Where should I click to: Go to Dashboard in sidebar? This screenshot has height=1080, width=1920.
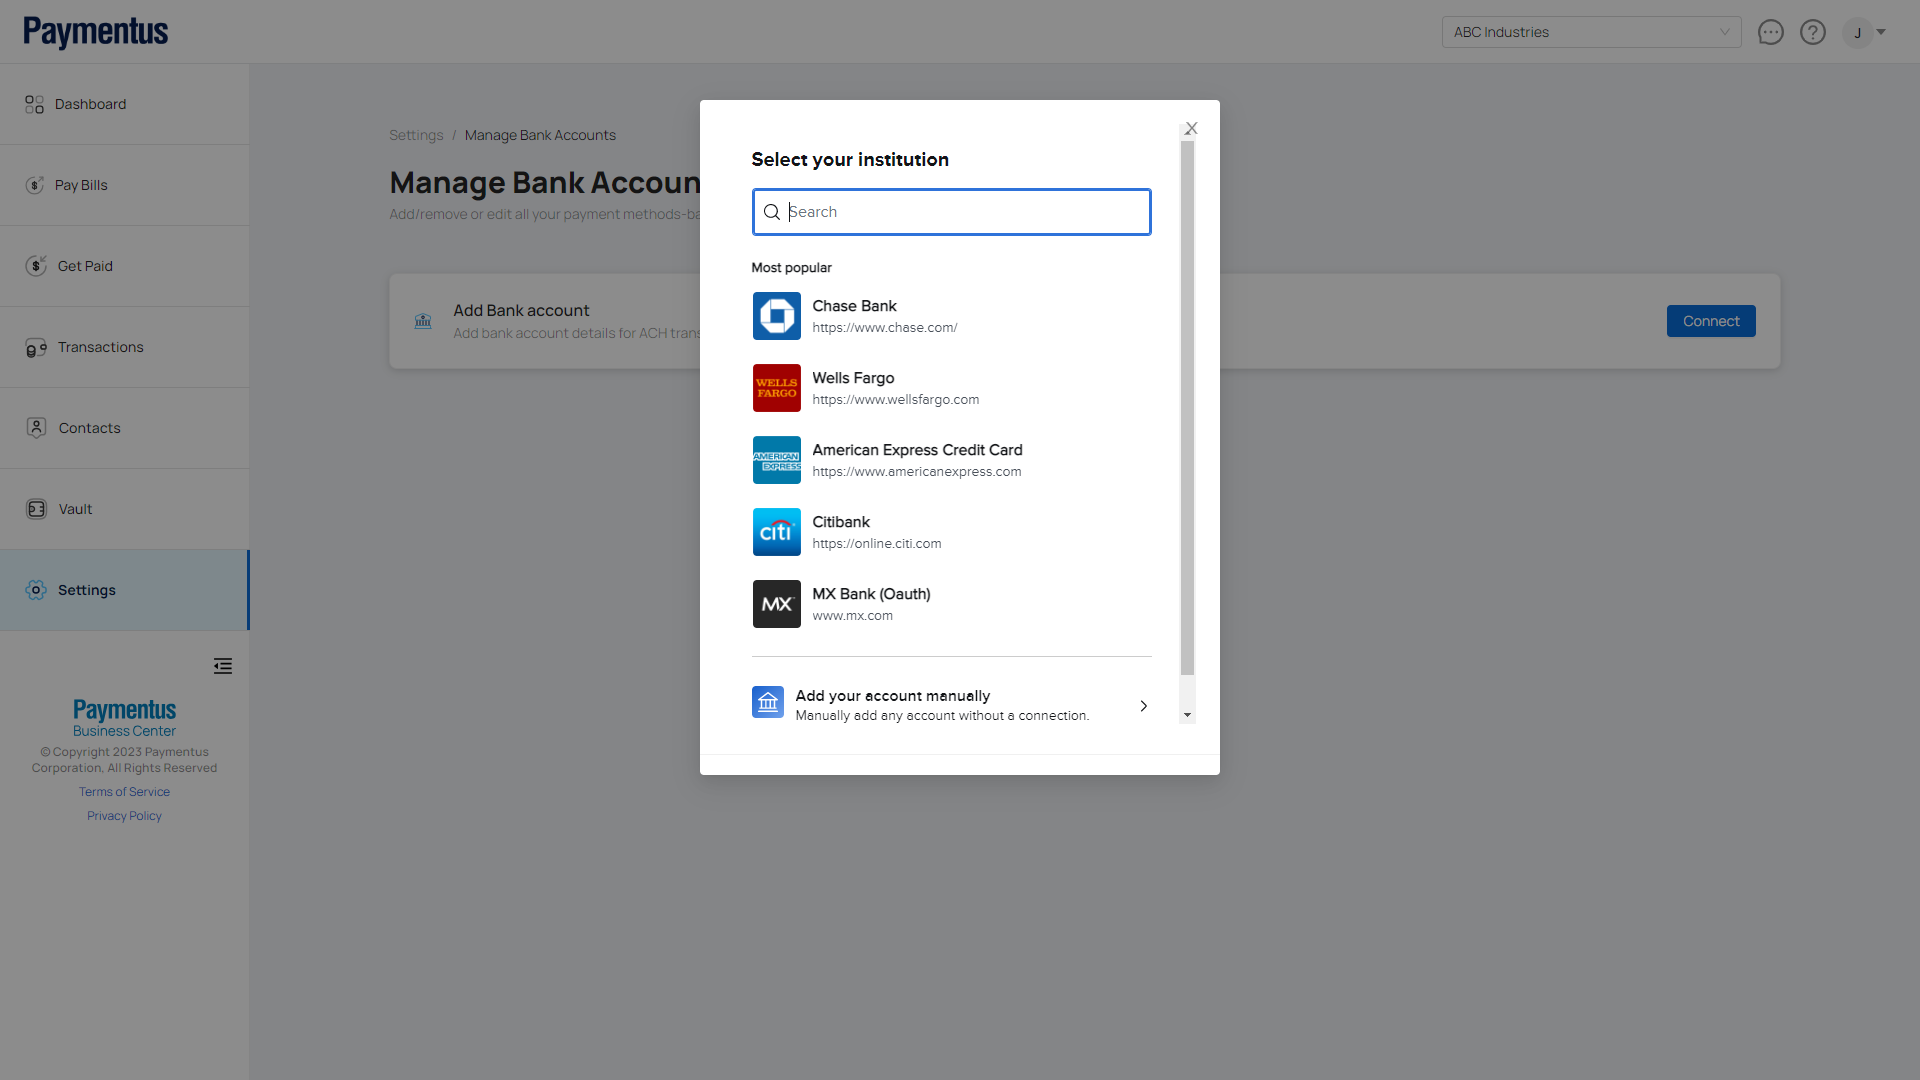click(90, 104)
